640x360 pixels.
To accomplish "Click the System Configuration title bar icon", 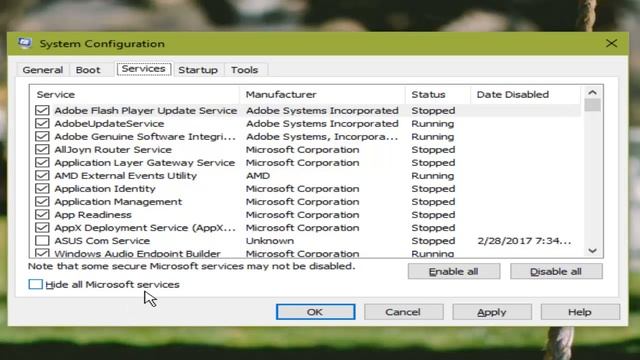I will pos(24,43).
